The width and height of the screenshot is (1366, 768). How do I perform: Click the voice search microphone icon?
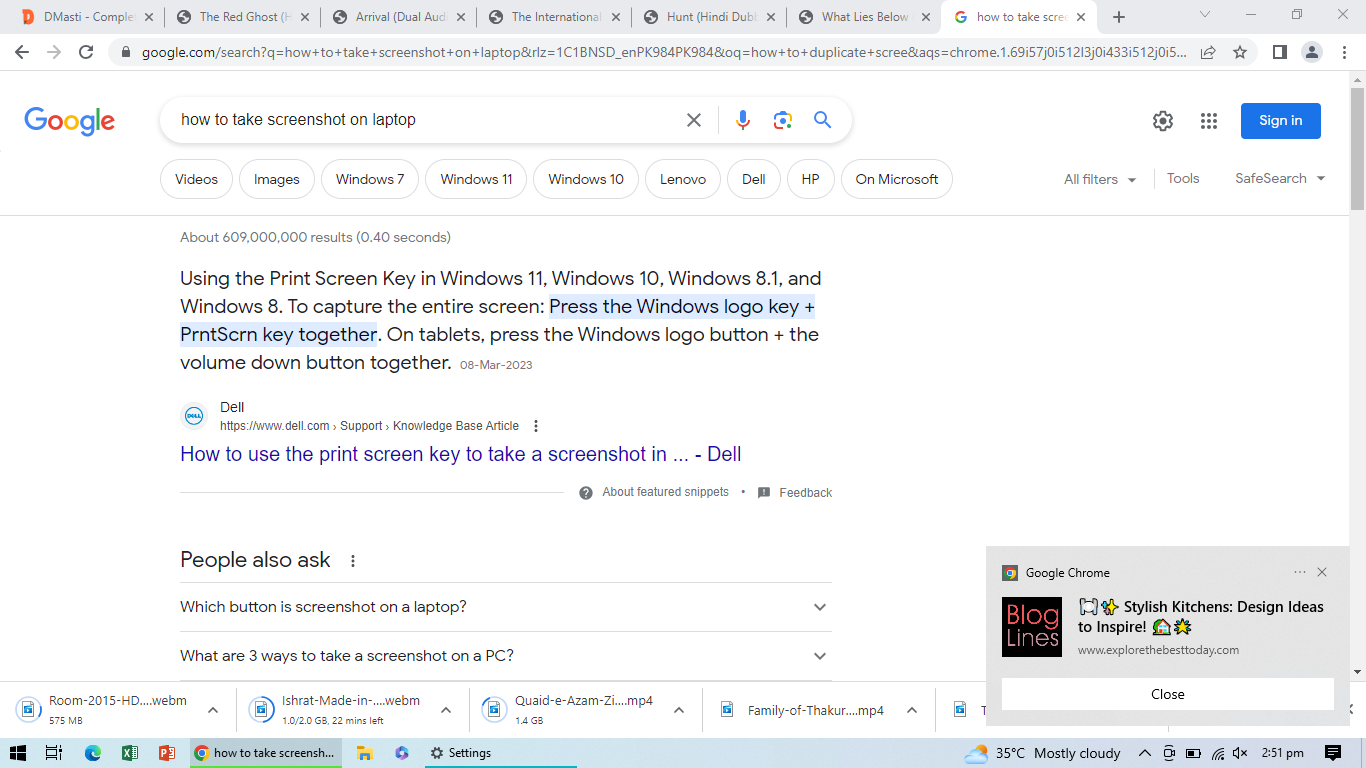(x=742, y=120)
